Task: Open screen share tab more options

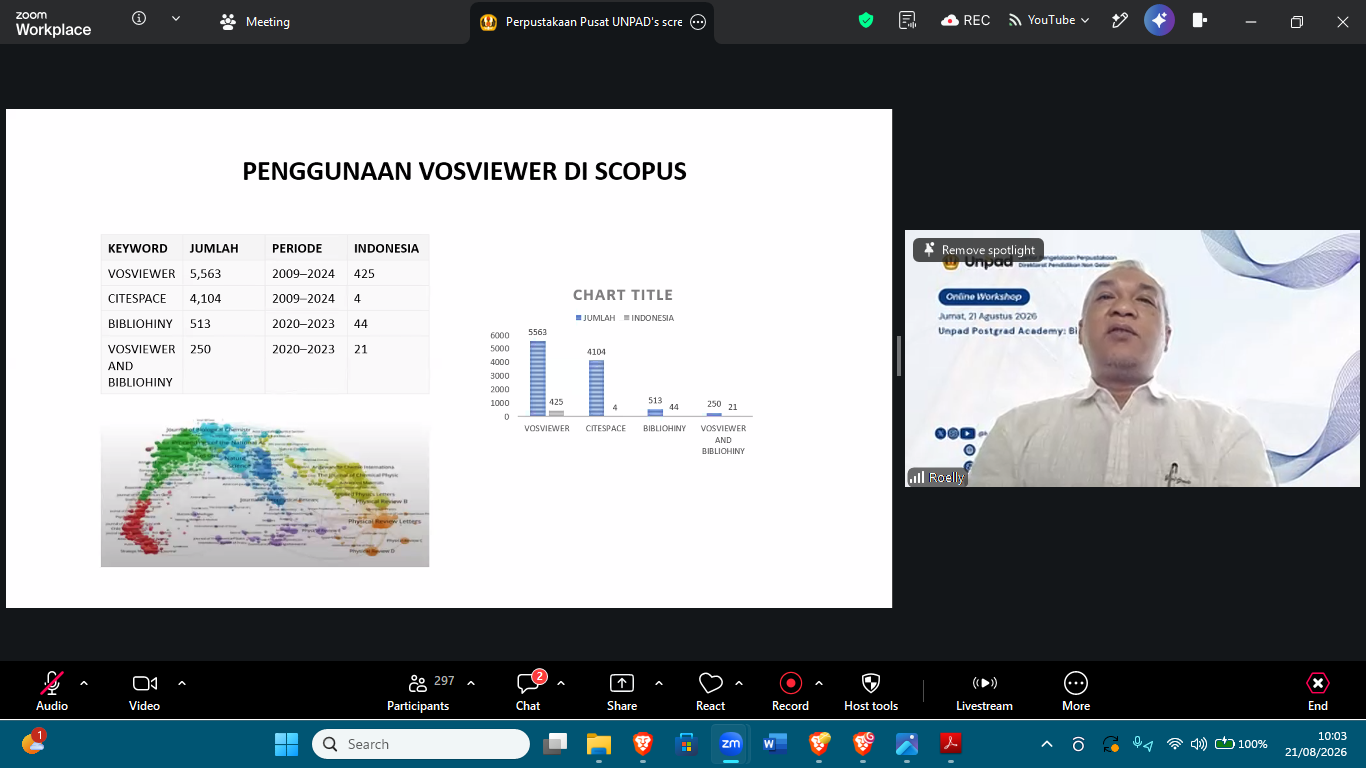Action: tap(698, 22)
